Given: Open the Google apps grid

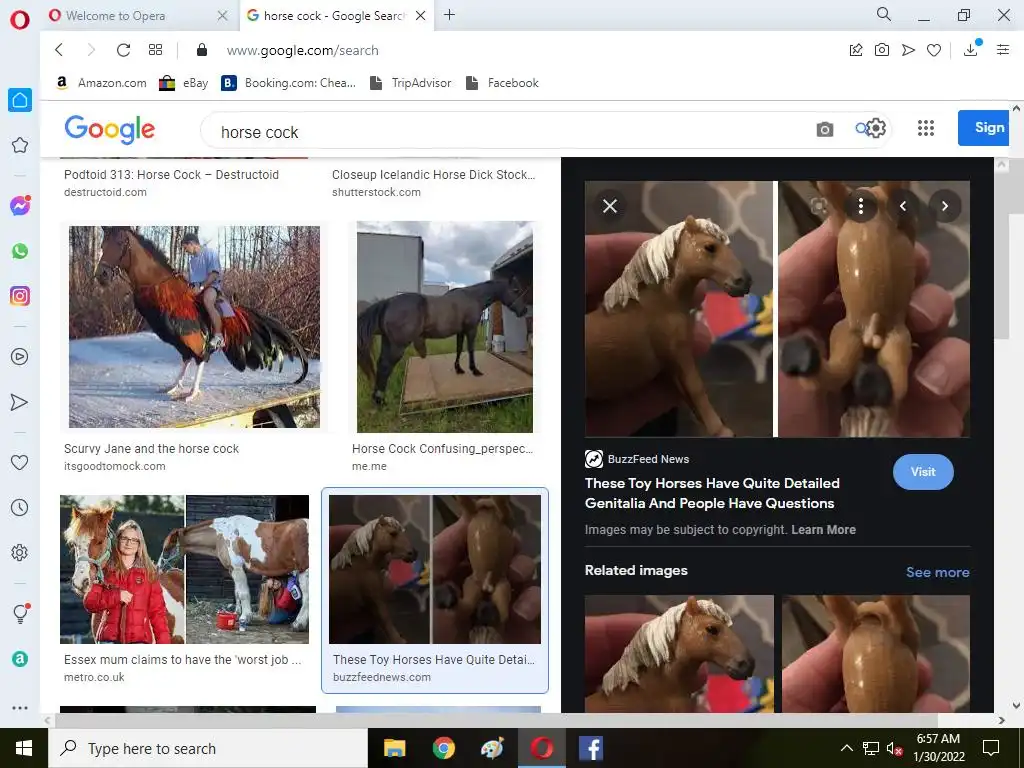Looking at the screenshot, I should coord(926,128).
